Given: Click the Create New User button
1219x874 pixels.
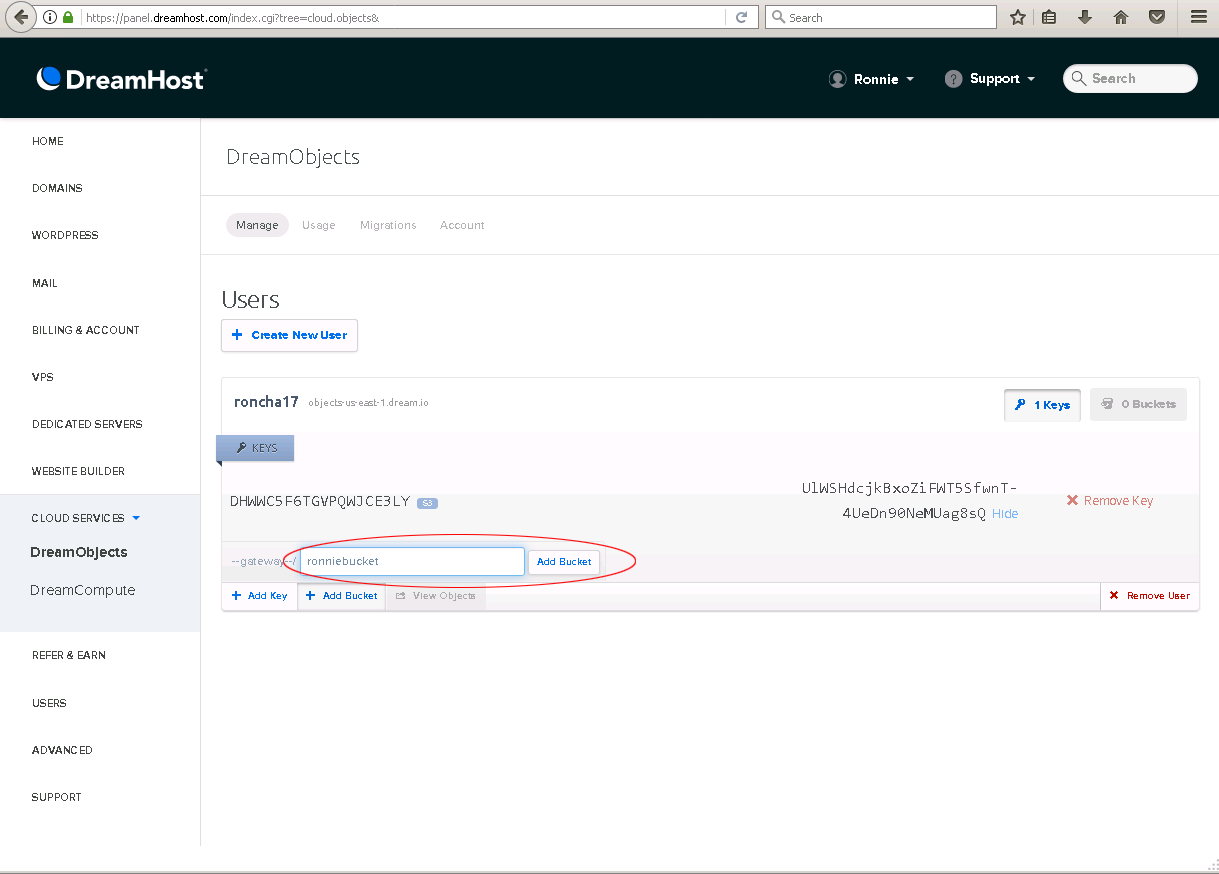Looking at the screenshot, I should point(289,335).
